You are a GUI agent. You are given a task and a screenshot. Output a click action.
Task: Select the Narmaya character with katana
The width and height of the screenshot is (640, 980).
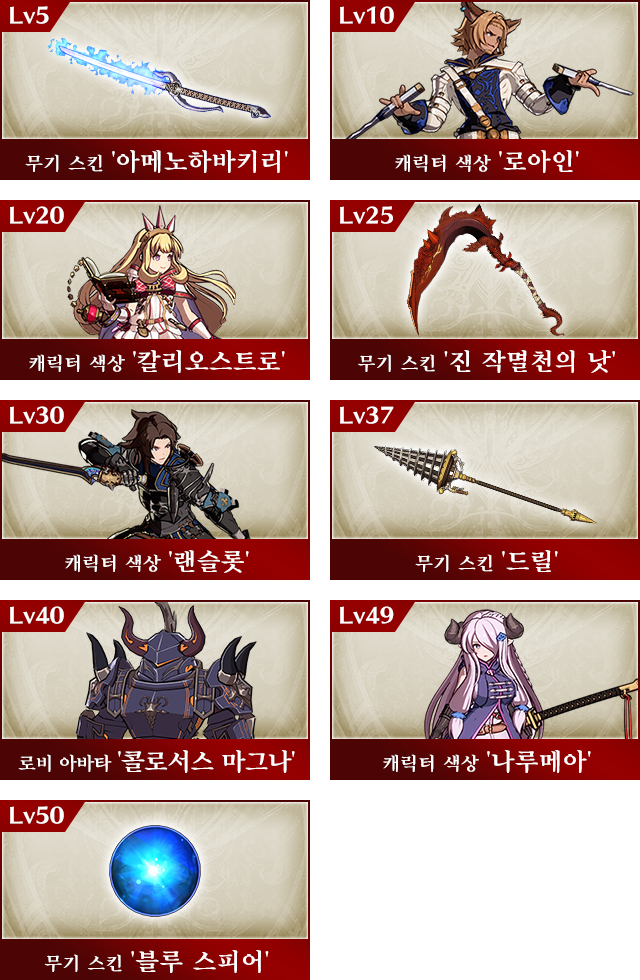coord(531,675)
